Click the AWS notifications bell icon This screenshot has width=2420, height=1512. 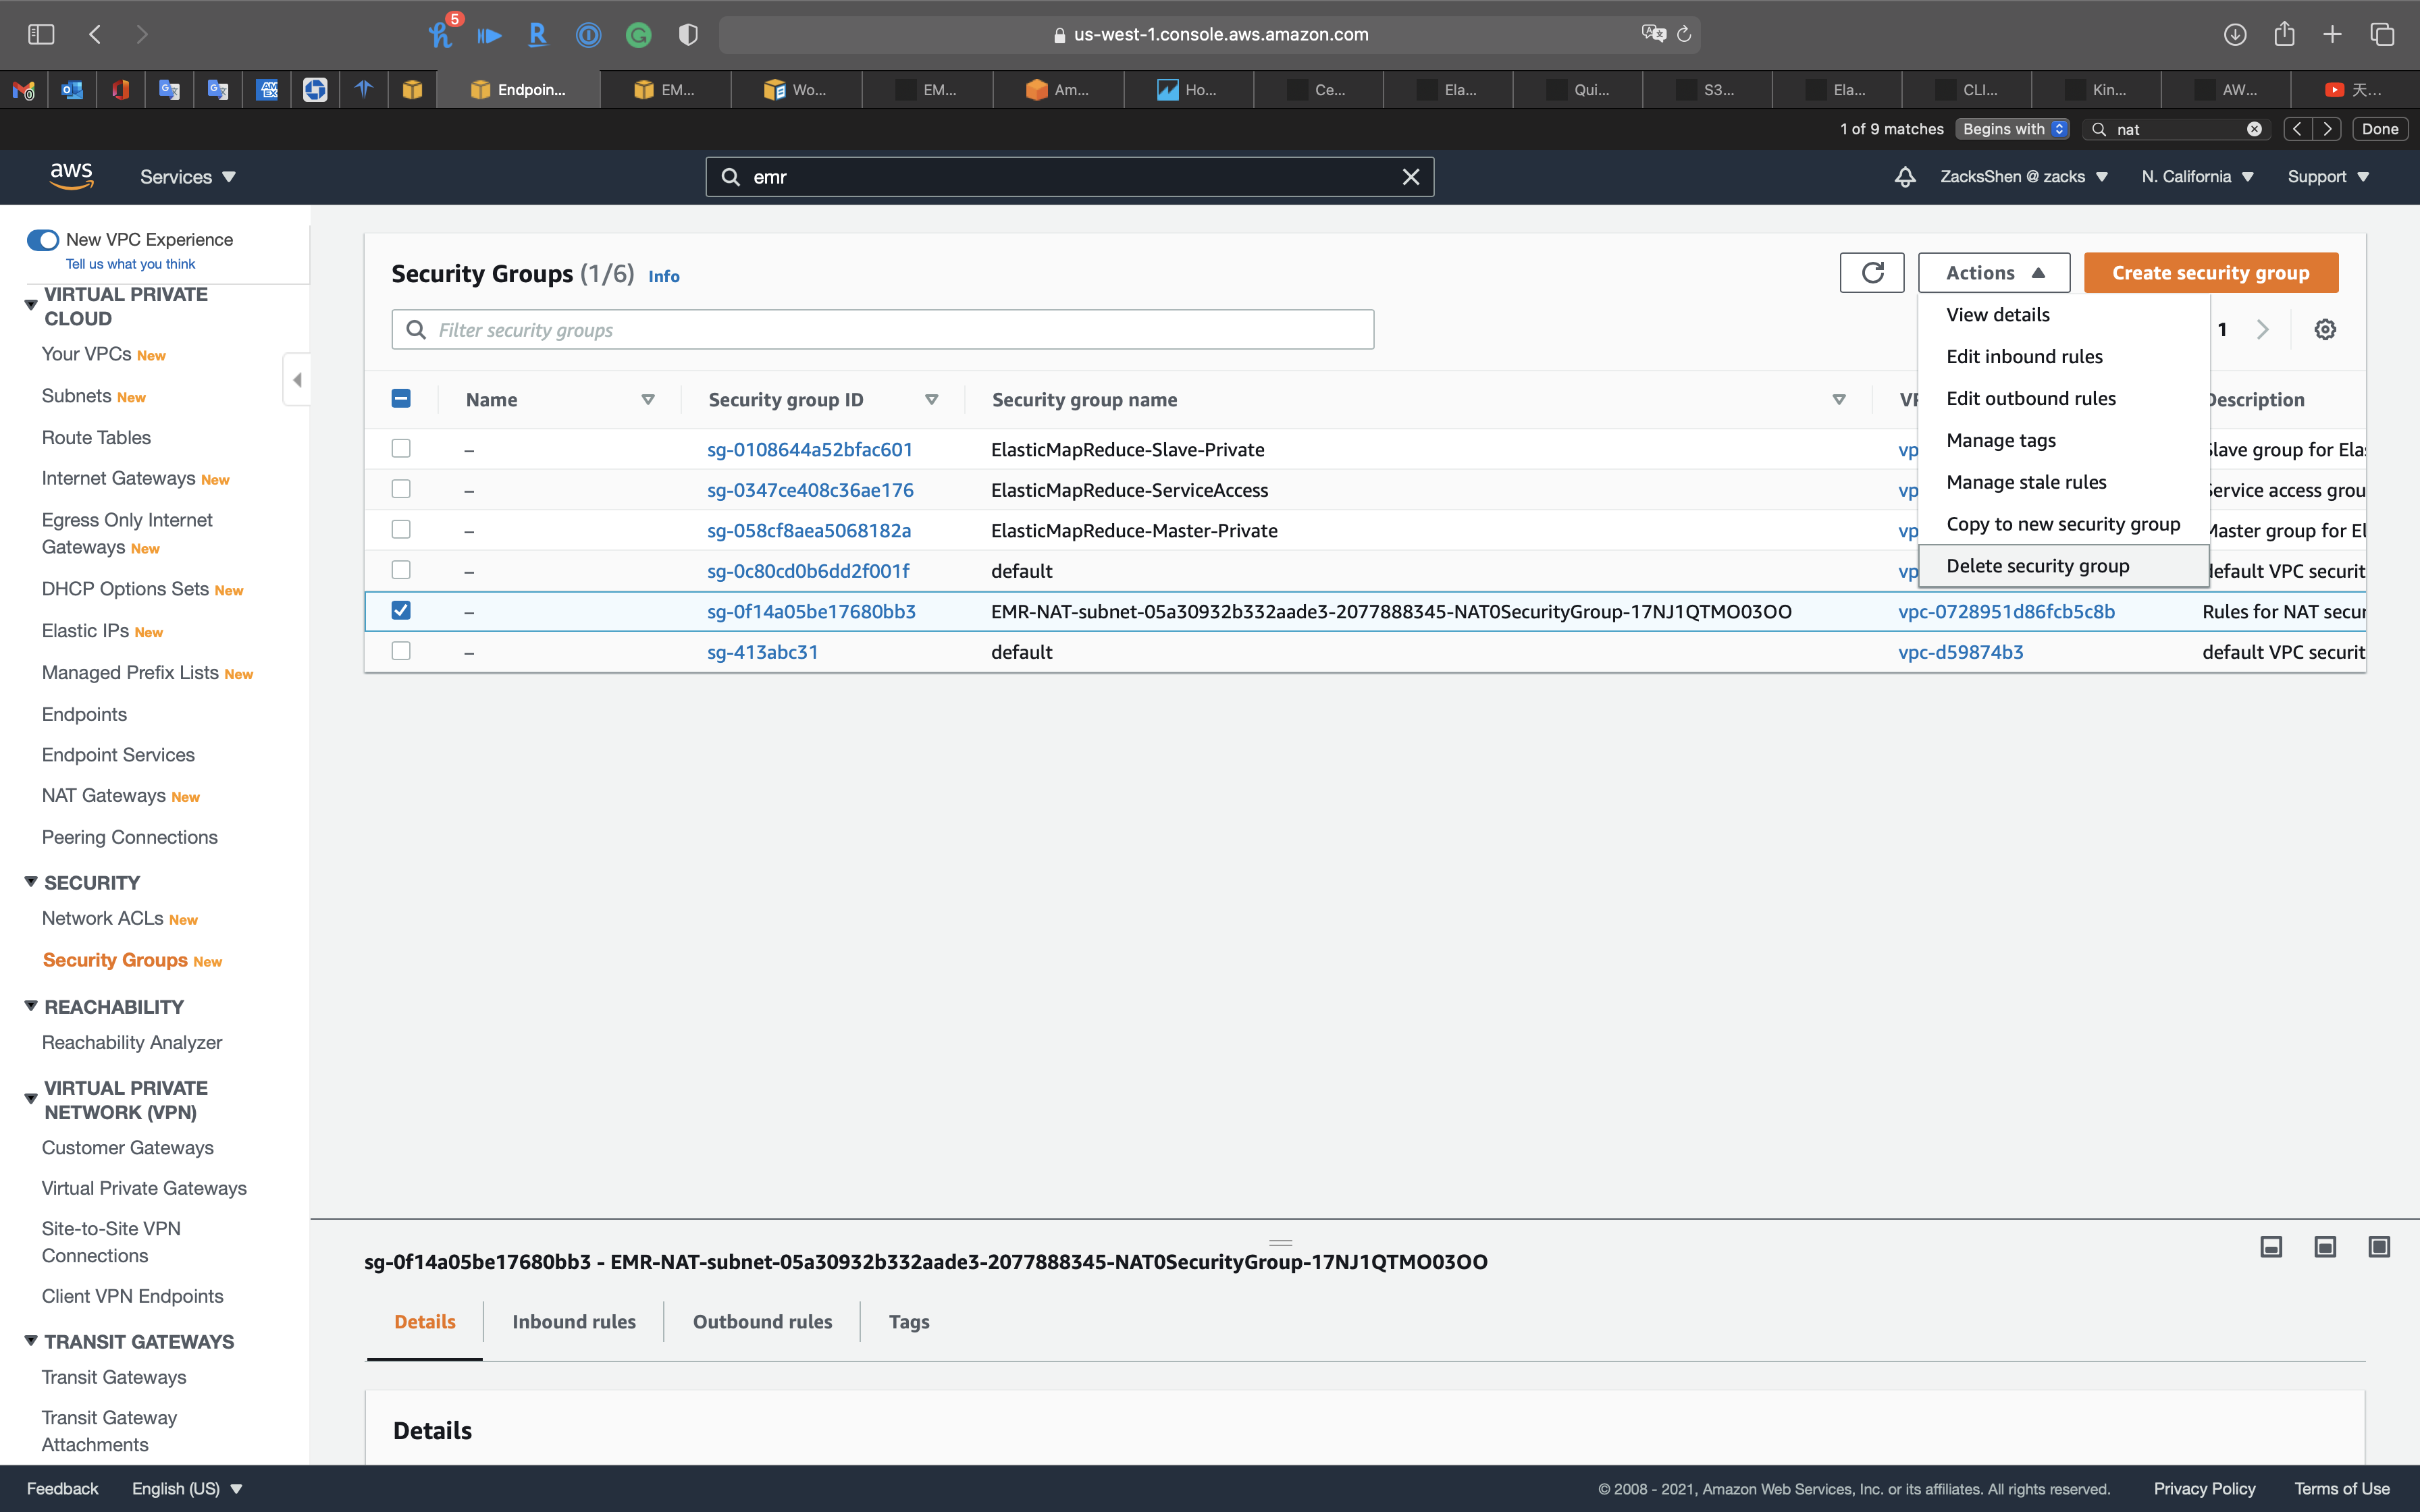pos(1905,177)
